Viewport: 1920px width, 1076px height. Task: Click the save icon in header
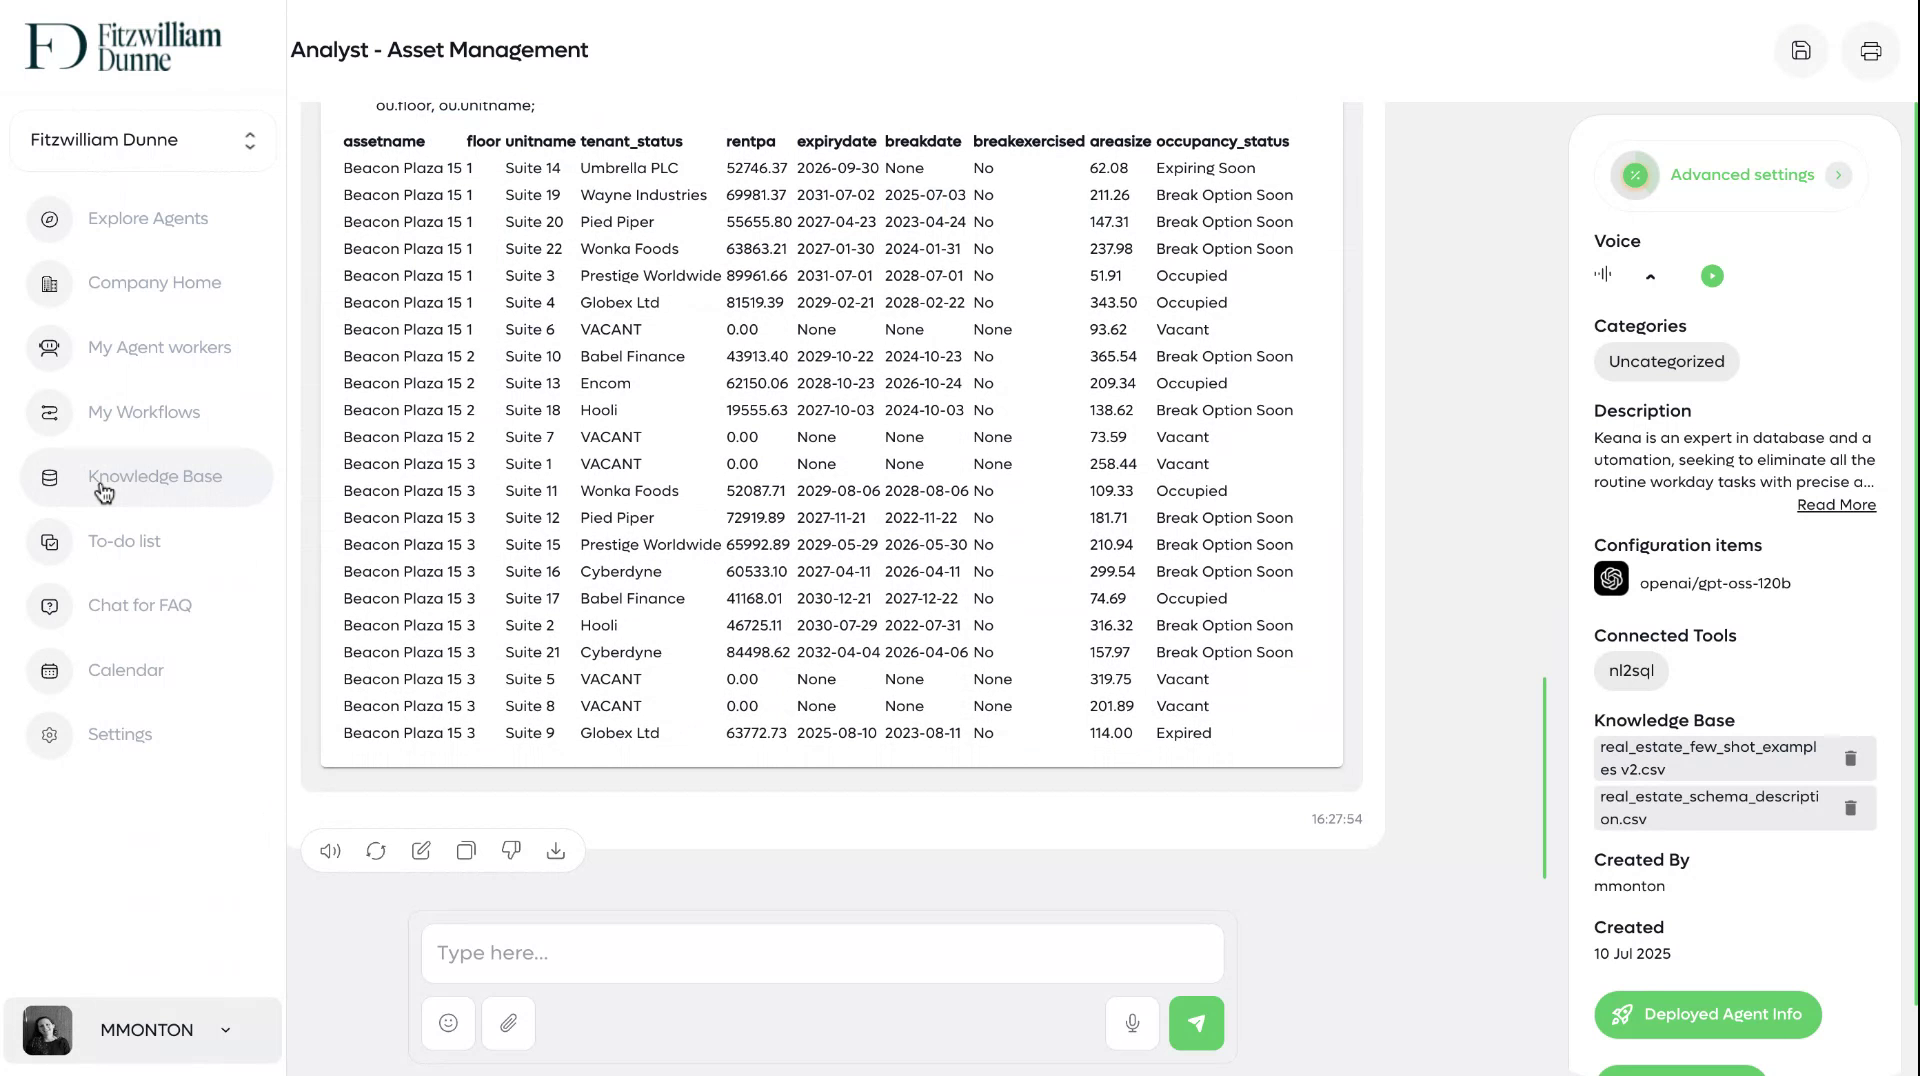(1801, 51)
